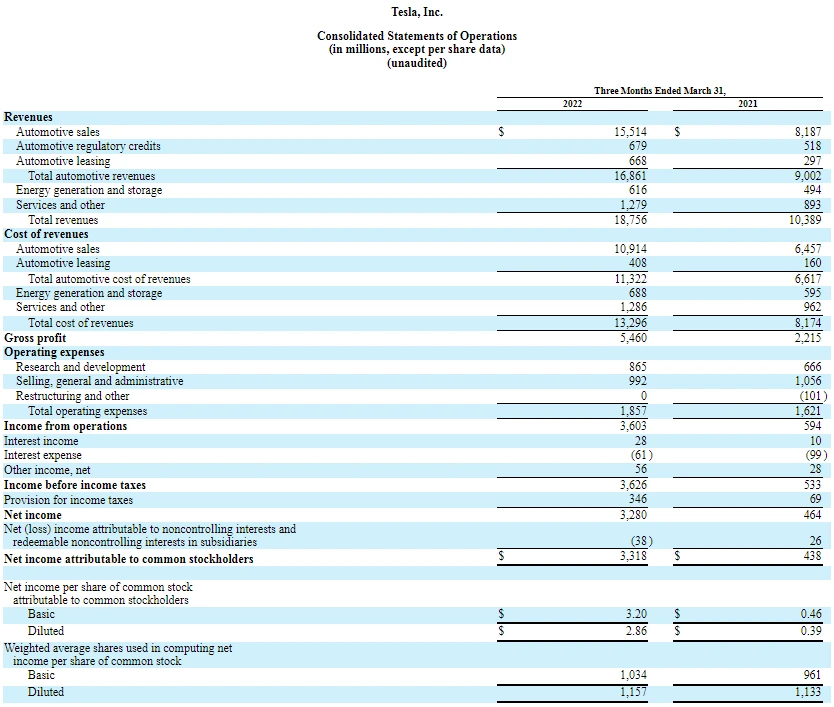Screen dimensions: 834x707
Task: Click attributable net income value 3,318
Action: pyautogui.click(x=633, y=556)
